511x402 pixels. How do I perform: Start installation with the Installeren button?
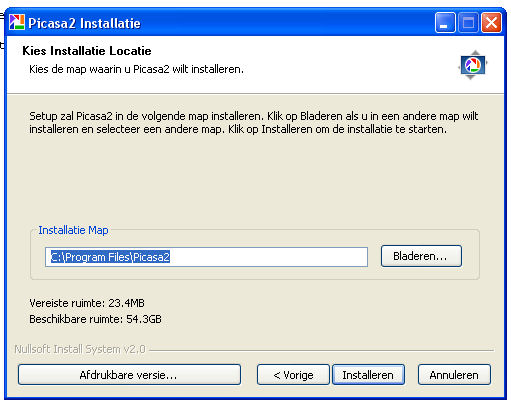click(368, 375)
